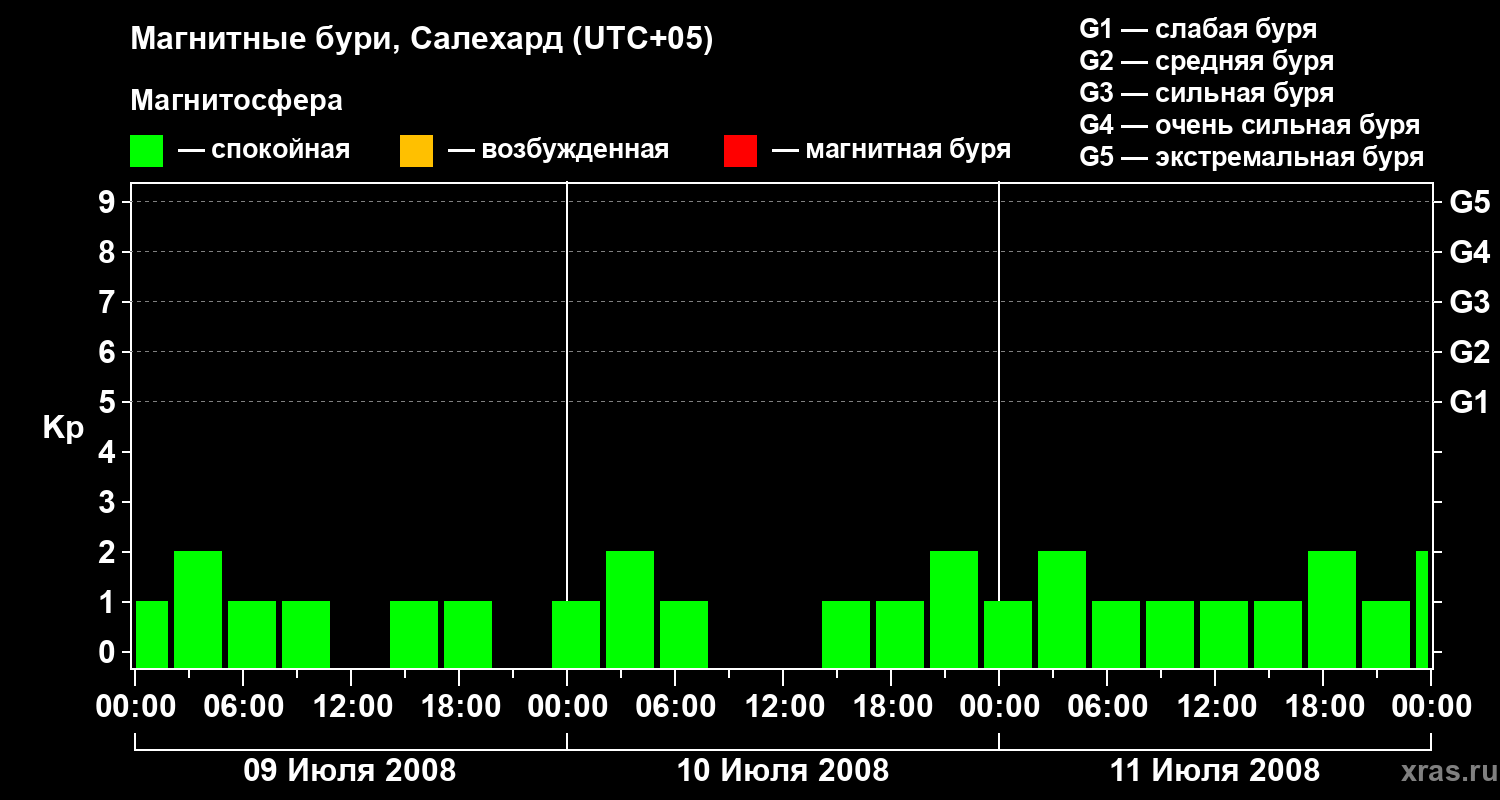Click the 'G2 — средняя буря' legend line

coord(1206,61)
